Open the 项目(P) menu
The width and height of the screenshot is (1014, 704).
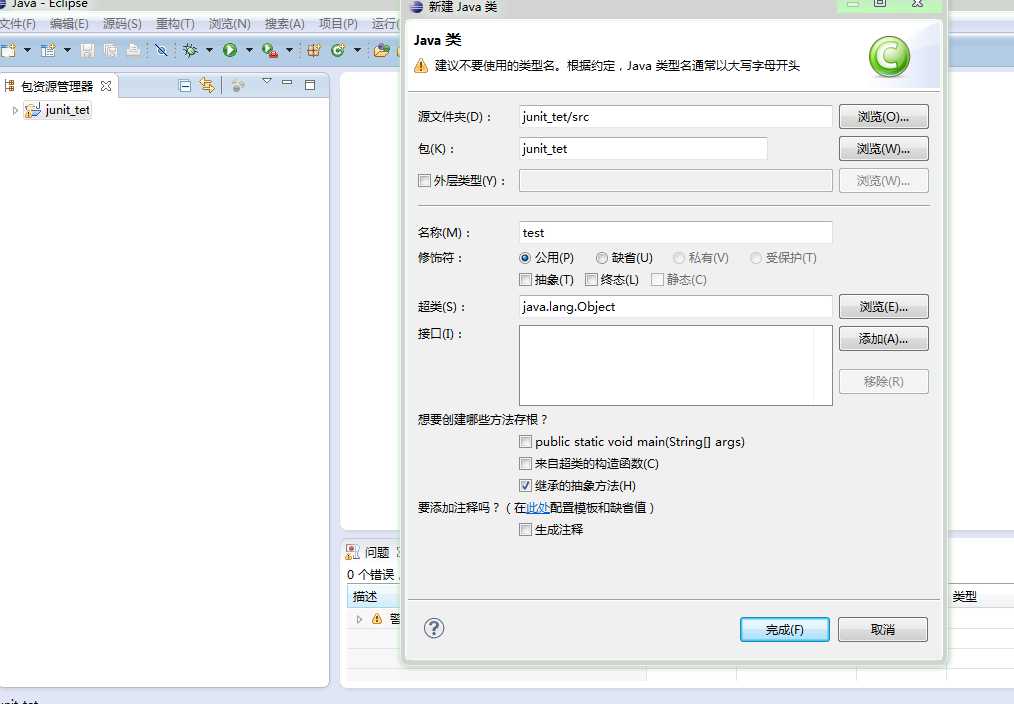point(338,24)
